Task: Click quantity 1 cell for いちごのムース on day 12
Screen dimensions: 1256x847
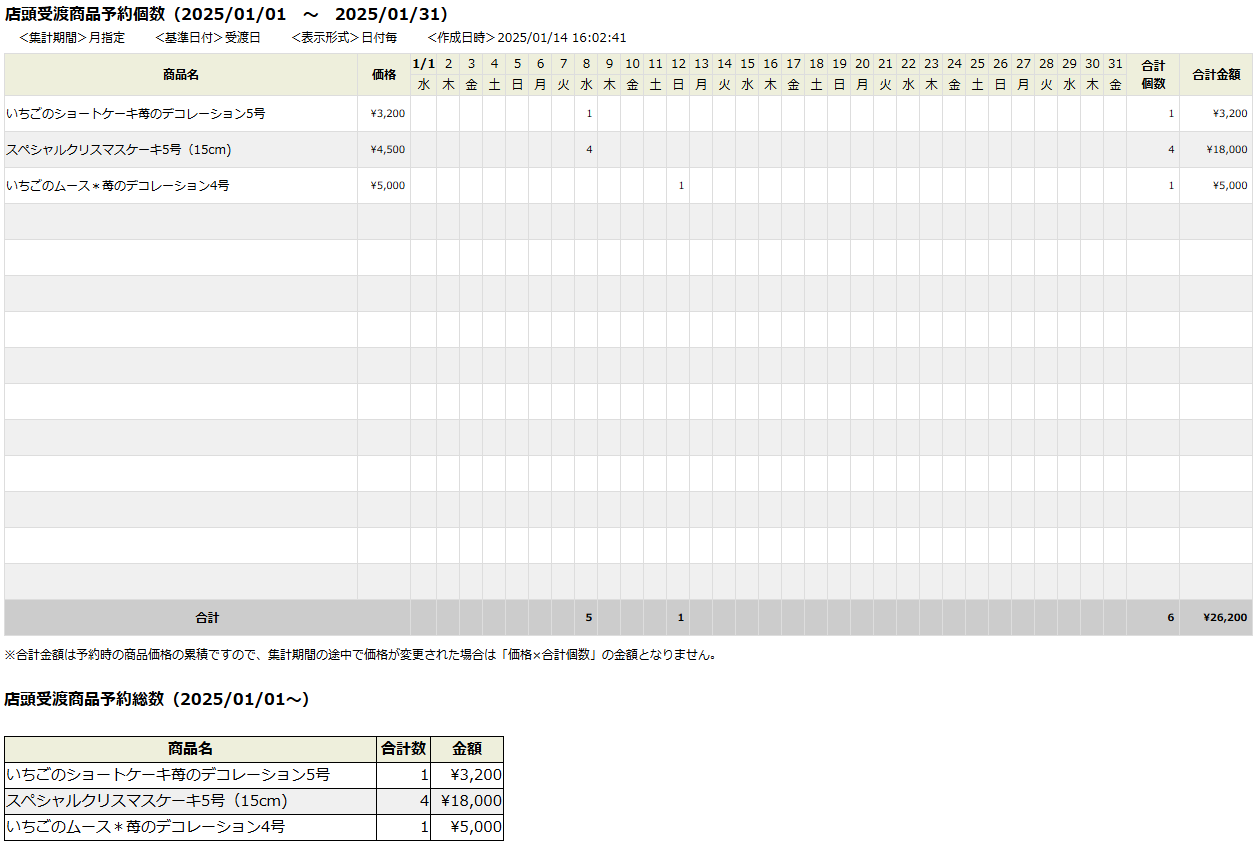Action: (680, 186)
